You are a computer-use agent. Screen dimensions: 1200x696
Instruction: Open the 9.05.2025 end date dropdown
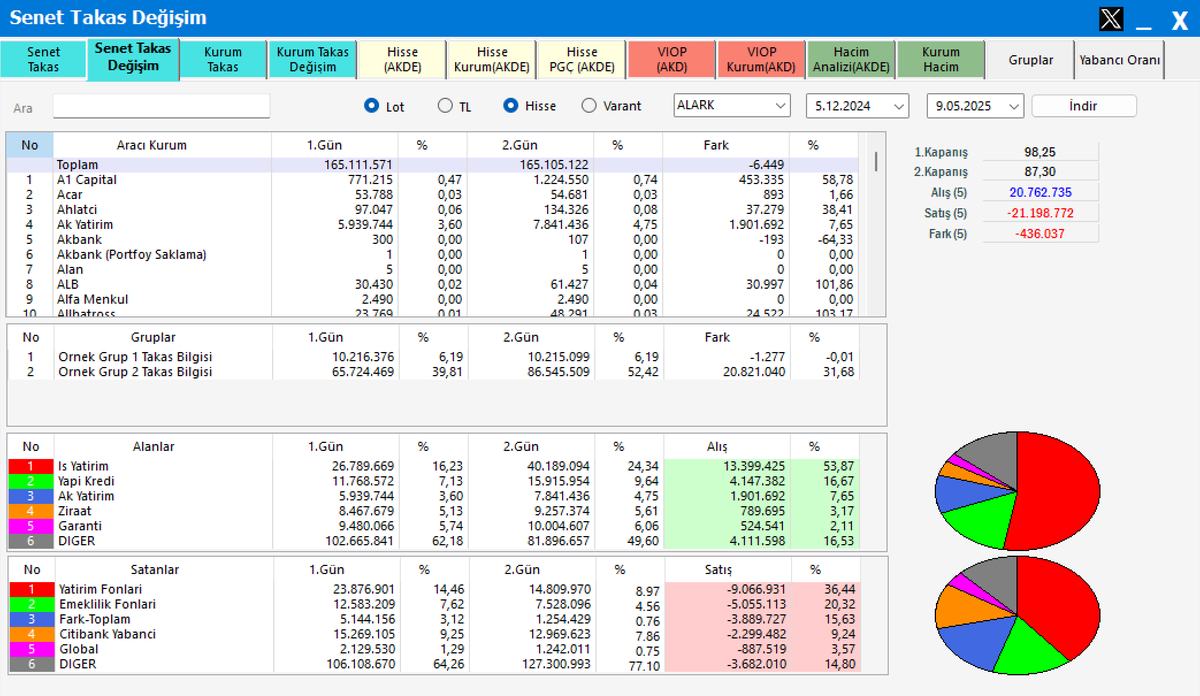click(x=975, y=105)
